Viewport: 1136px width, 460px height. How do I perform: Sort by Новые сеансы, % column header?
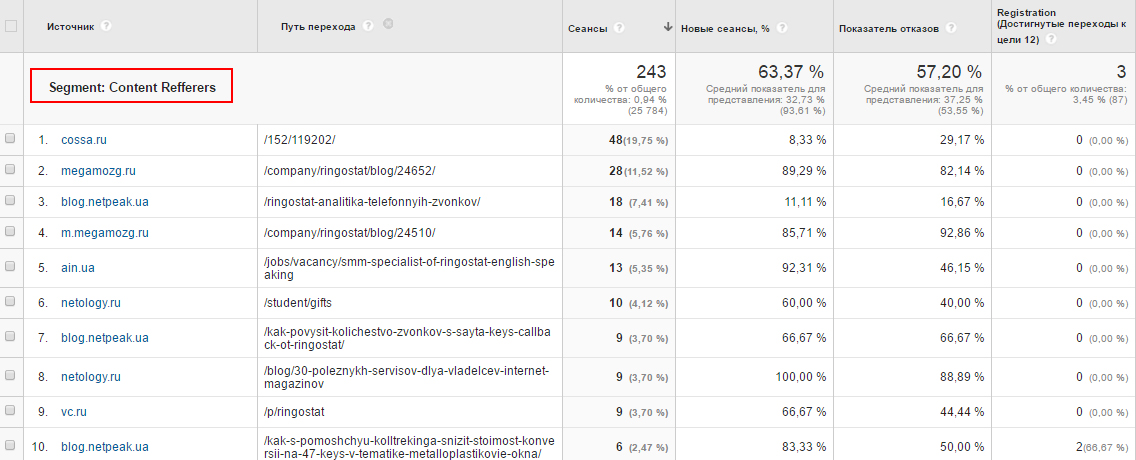click(x=724, y=28)
